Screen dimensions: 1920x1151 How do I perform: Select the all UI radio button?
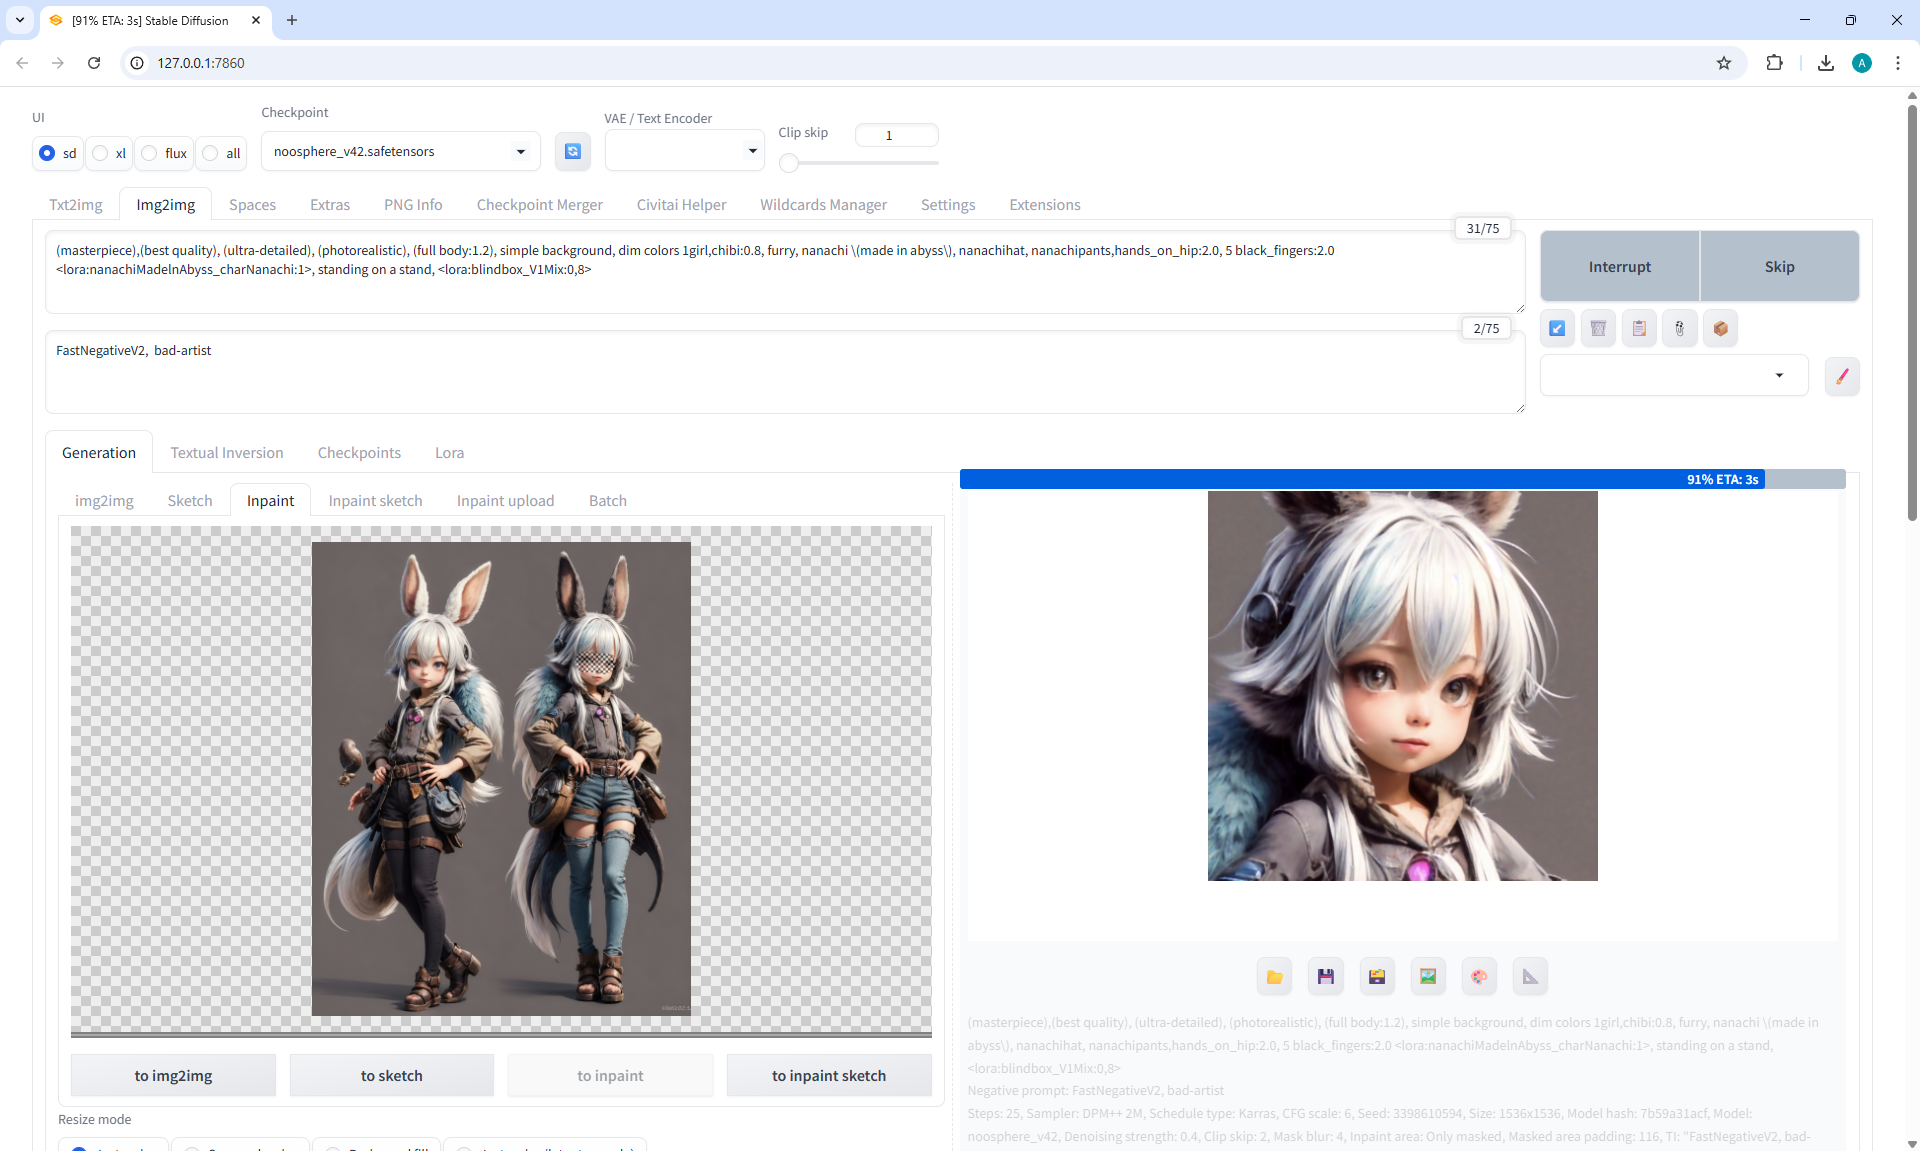[x=211, y=153]
